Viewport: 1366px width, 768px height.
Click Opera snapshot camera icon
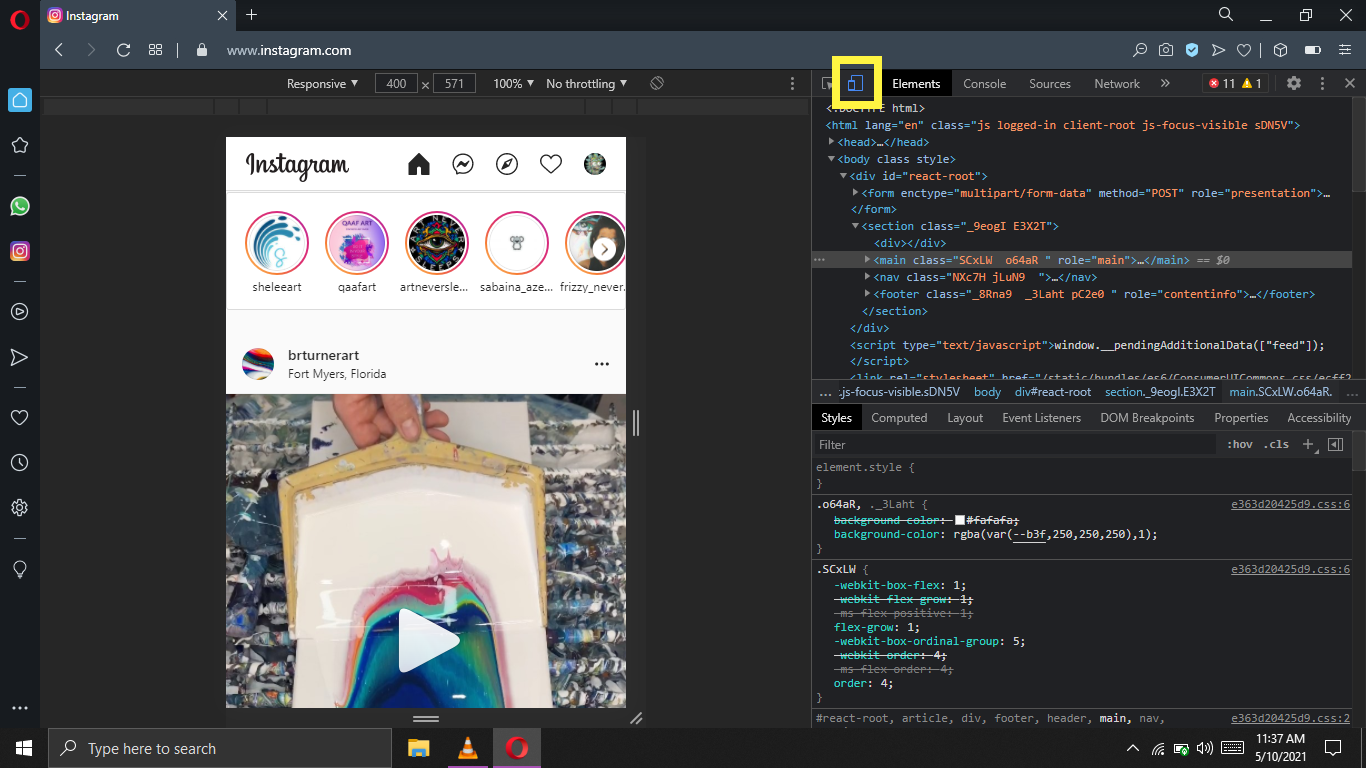coord(1166,50)
